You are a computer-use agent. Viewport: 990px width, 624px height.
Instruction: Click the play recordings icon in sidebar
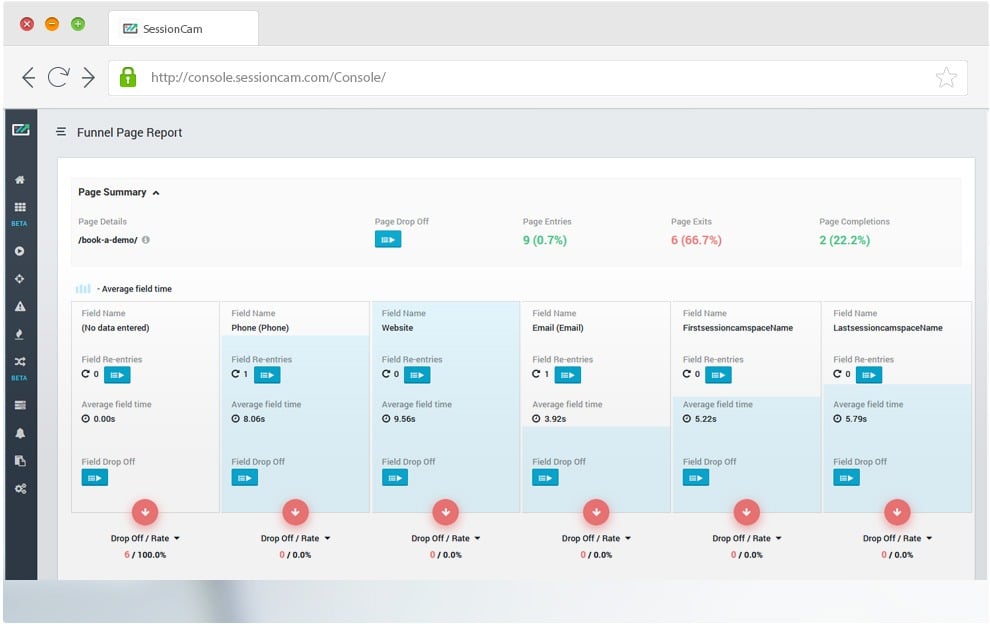pos(20,252)
